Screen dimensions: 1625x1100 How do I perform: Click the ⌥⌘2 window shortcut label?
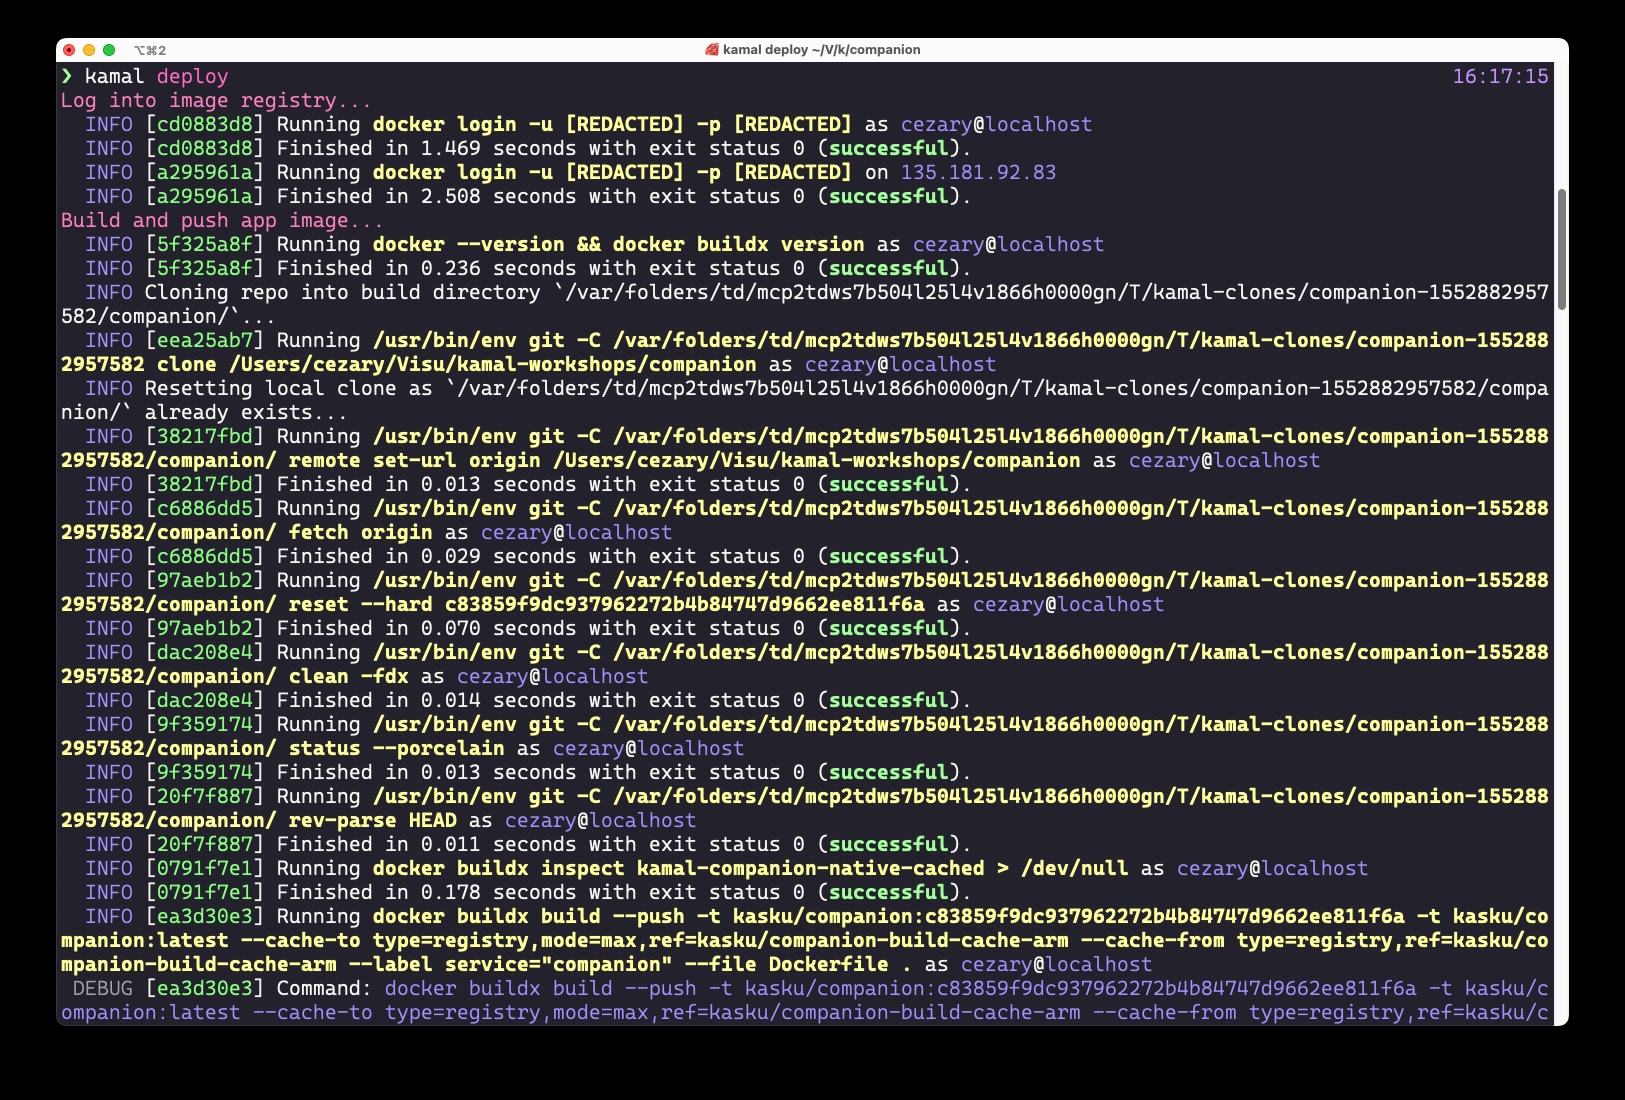click(150, 50)
